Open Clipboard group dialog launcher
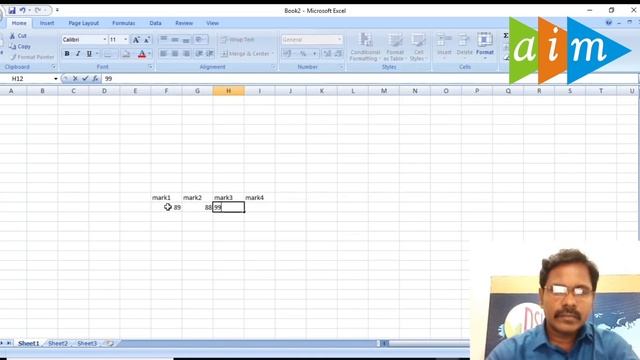The width and height of the screenshot is (640, 360). coord(54,67)
